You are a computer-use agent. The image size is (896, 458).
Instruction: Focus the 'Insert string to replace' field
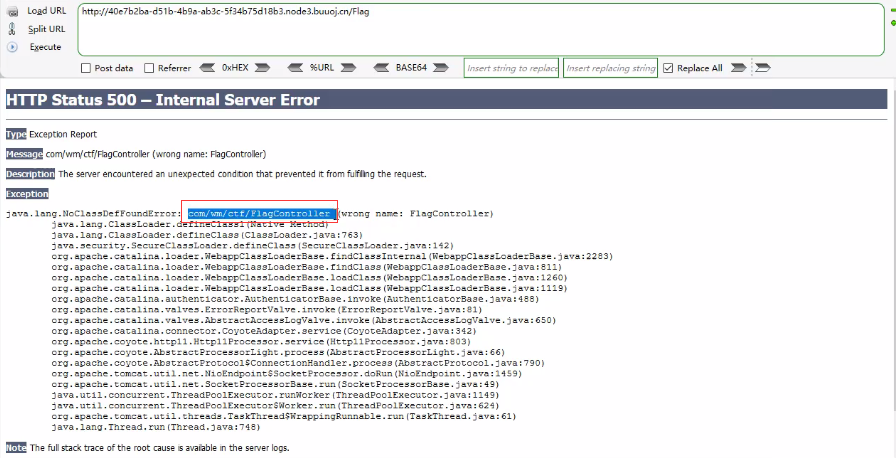(511, 68)
